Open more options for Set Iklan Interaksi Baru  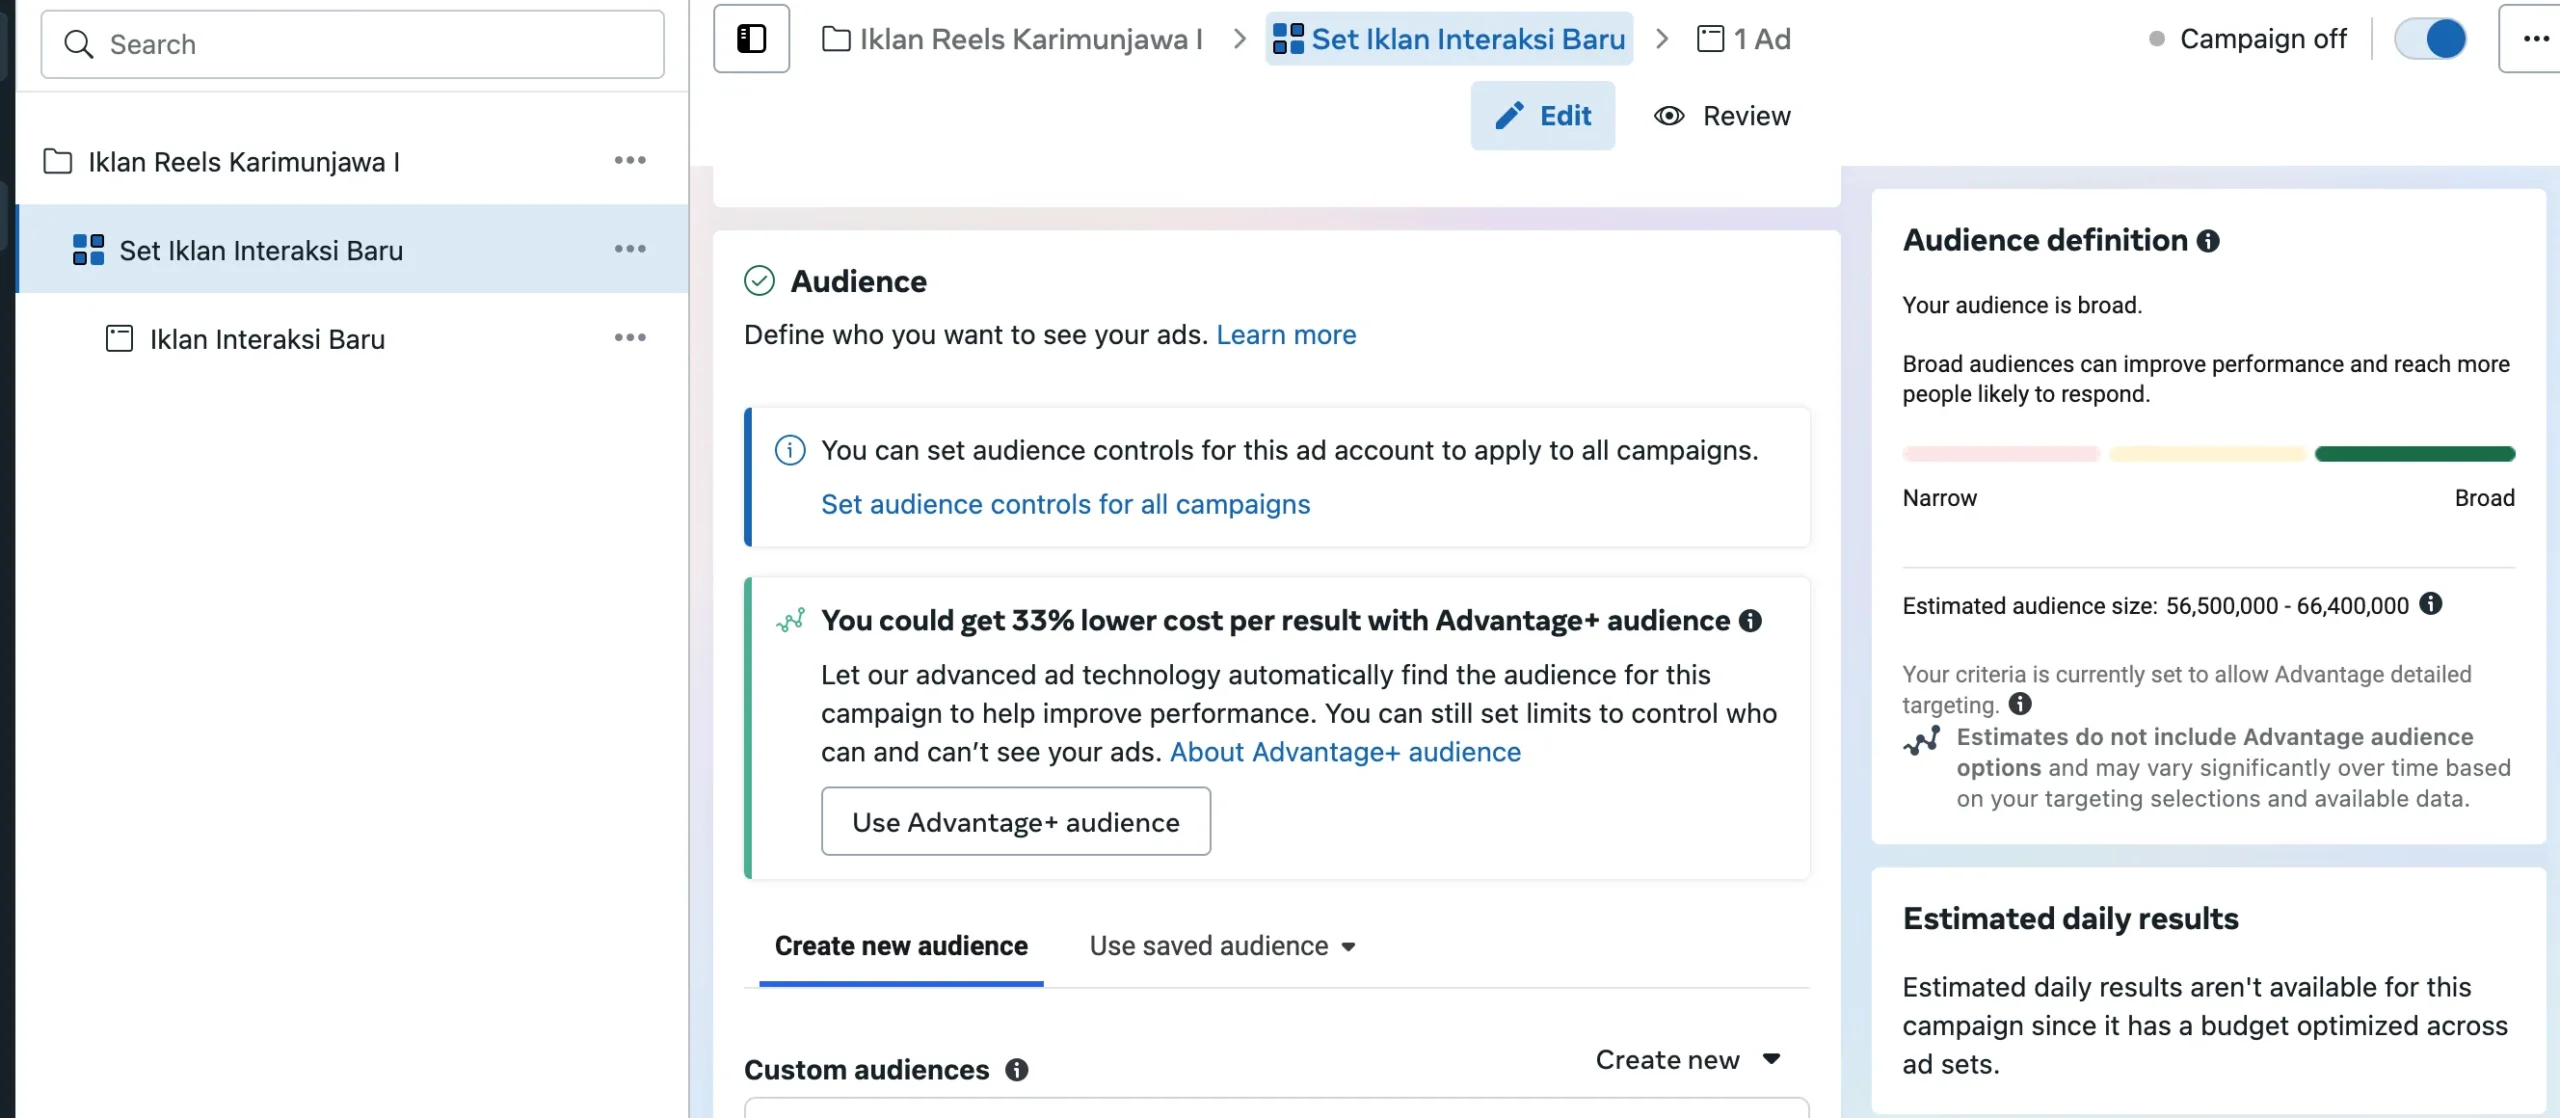pos(630,249)
